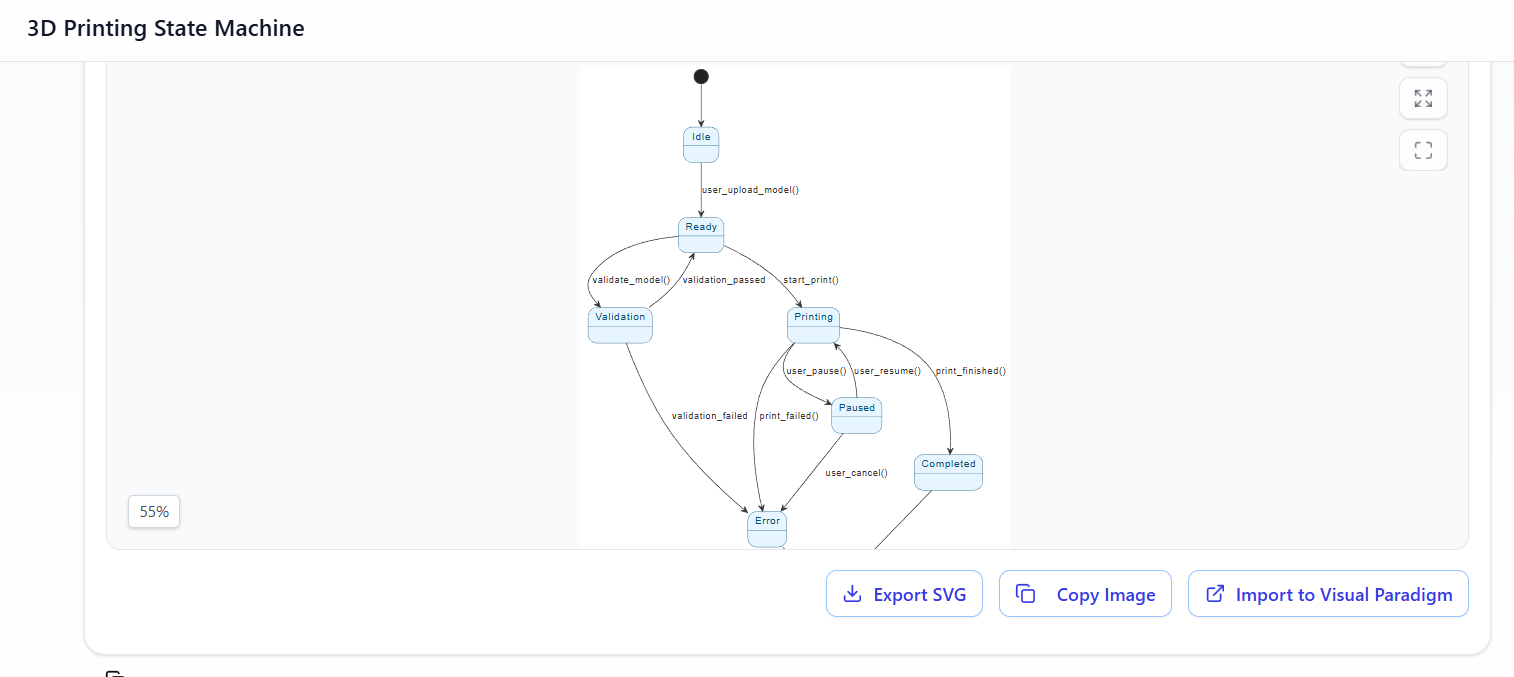This screenshot has width=1514, height=677.
Task: Export the diagram as SVG
Action: tap(904, 594)
